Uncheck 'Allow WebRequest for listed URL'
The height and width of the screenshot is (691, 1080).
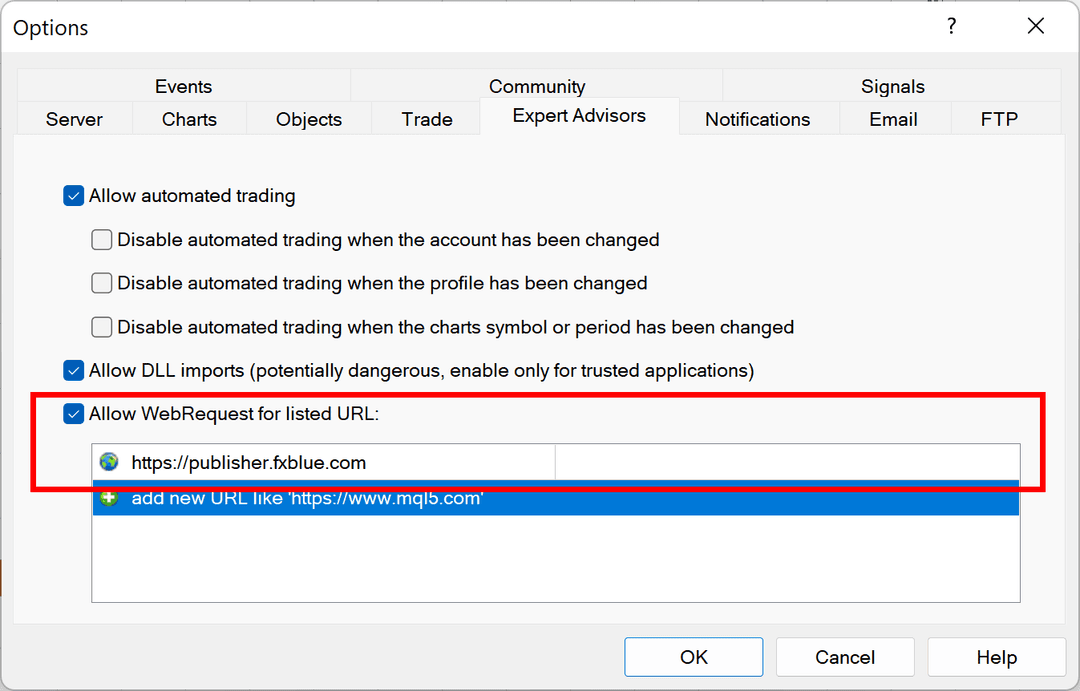pos(73,413)
